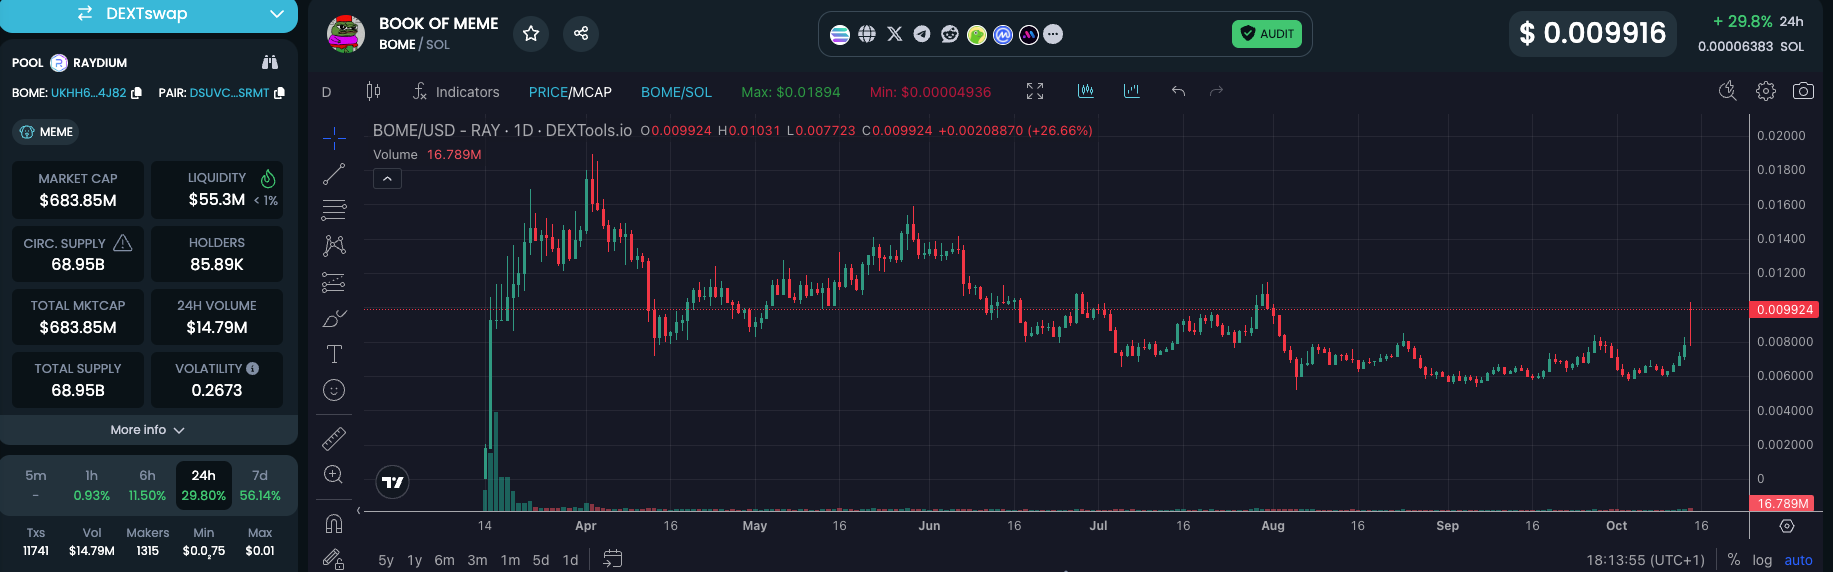The width and height of the screenshot is (1835, 572).
Task: Add BOME to favorites star
Action: point(531,33)
